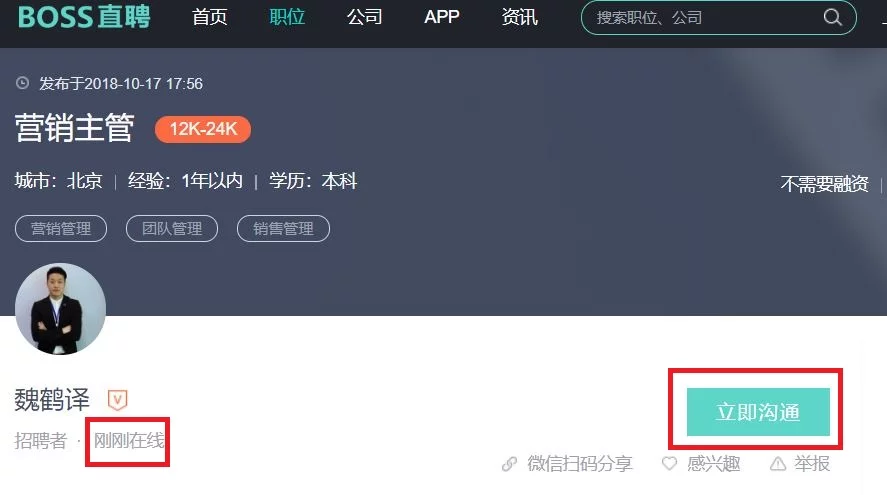Open the 资讯 navigation item
Image resolution: width=887 pixels, height=495 pixels.
click(519, 17)
